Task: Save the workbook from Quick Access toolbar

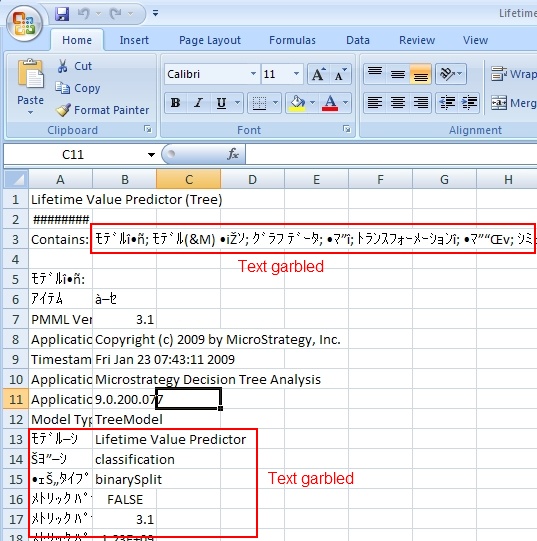Action: (x=62, y=14)
